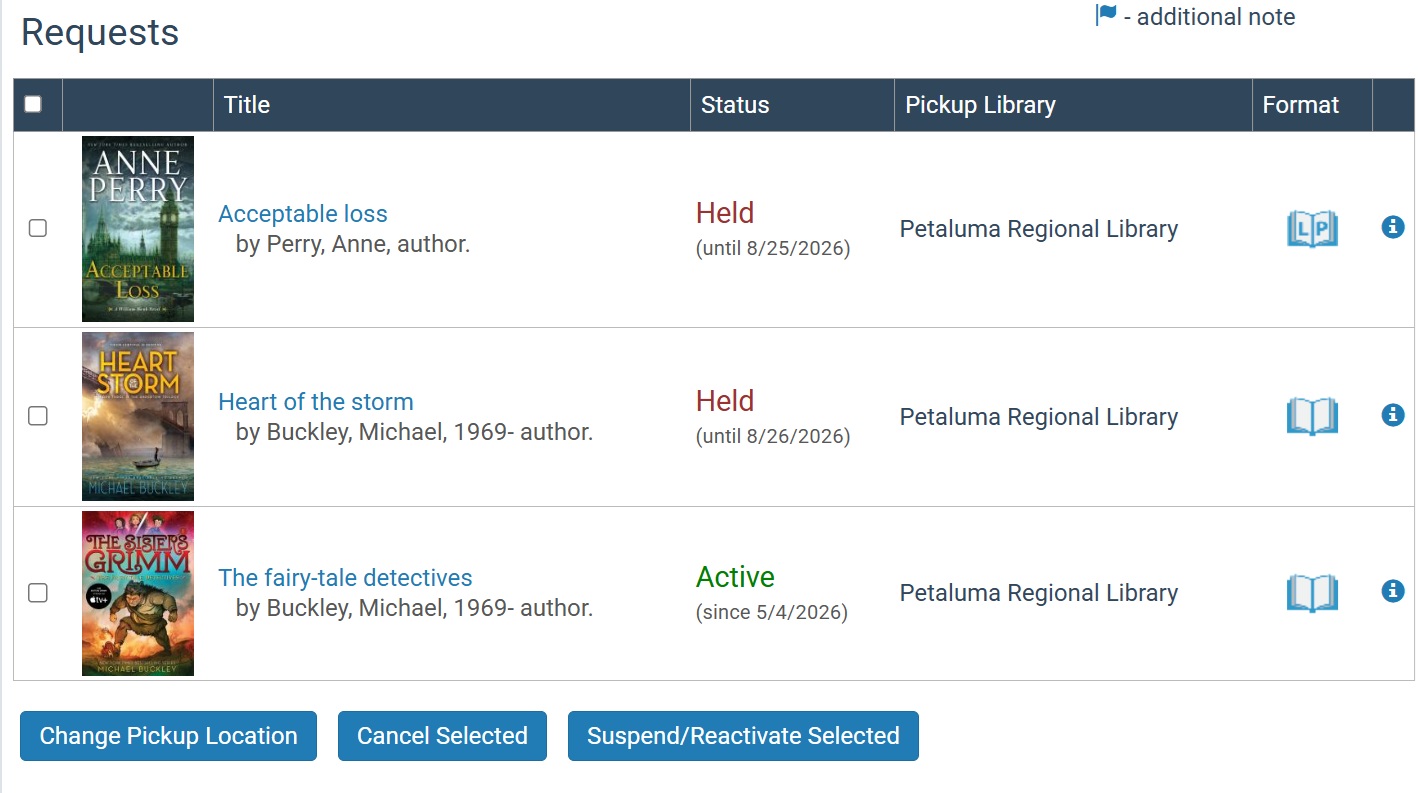Mark the checkbox for The fairy-tale detectives

(x=38, y=593)
